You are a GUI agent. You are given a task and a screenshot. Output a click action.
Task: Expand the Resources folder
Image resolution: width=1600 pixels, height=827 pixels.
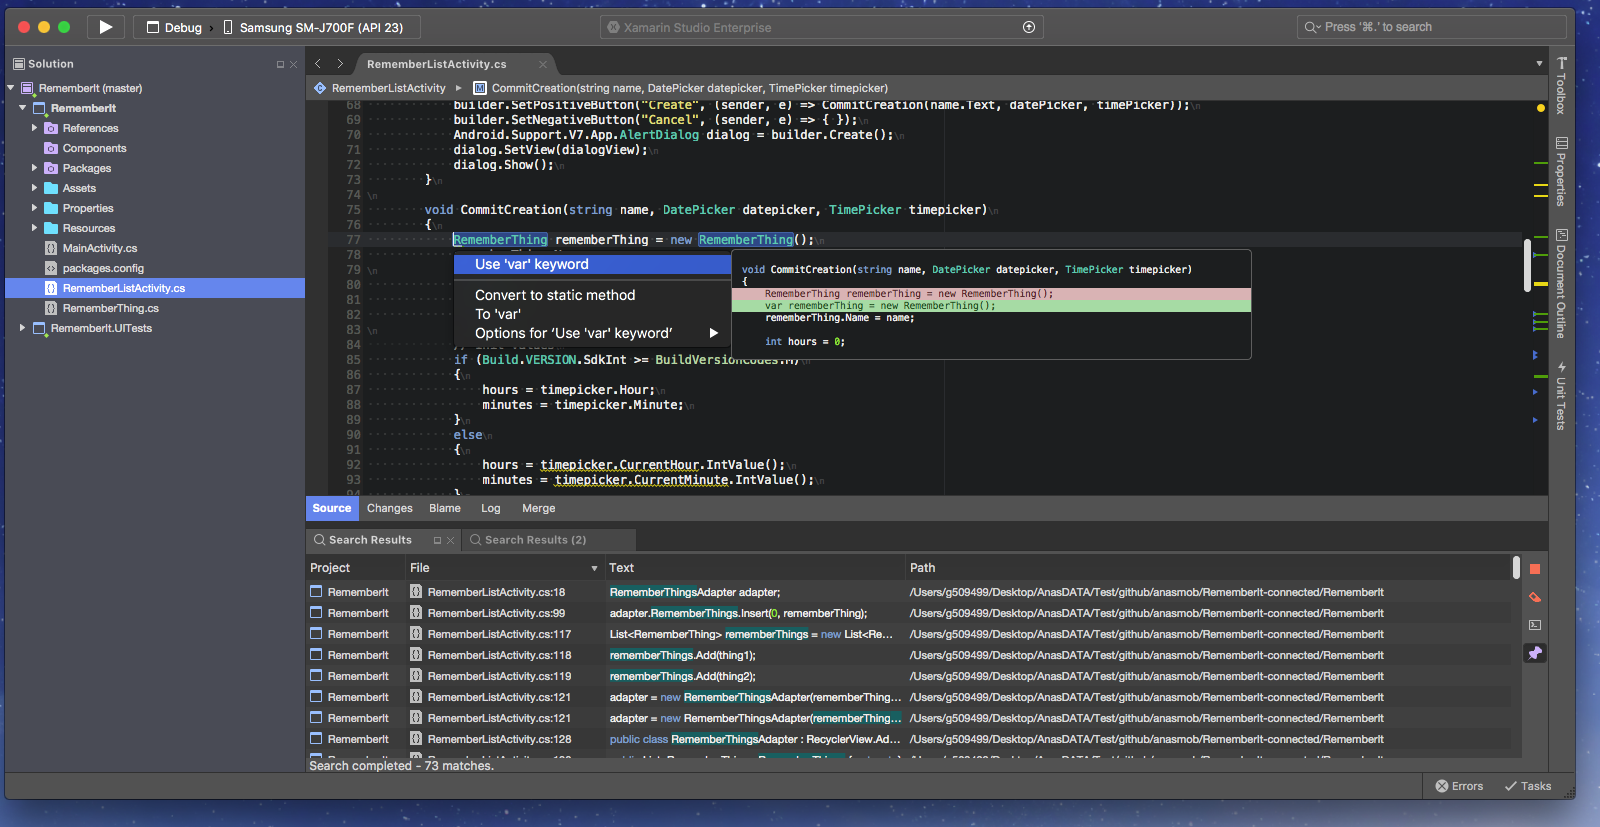coord(34,228)
